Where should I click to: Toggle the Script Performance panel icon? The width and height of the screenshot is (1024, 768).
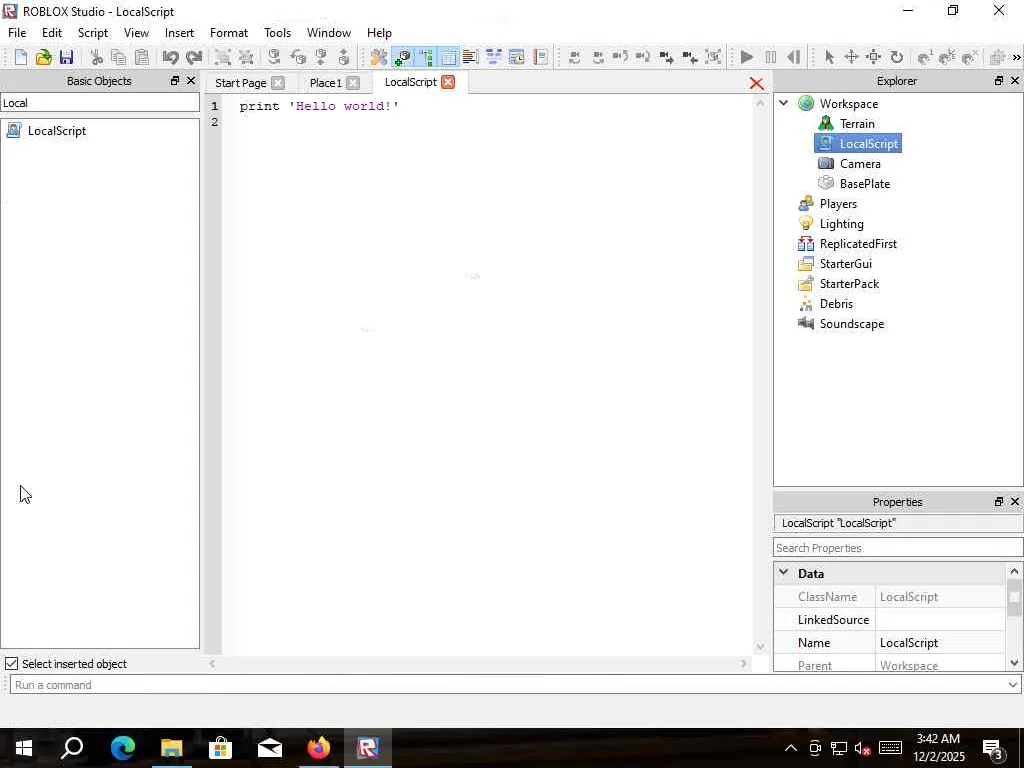click(540, 57)
